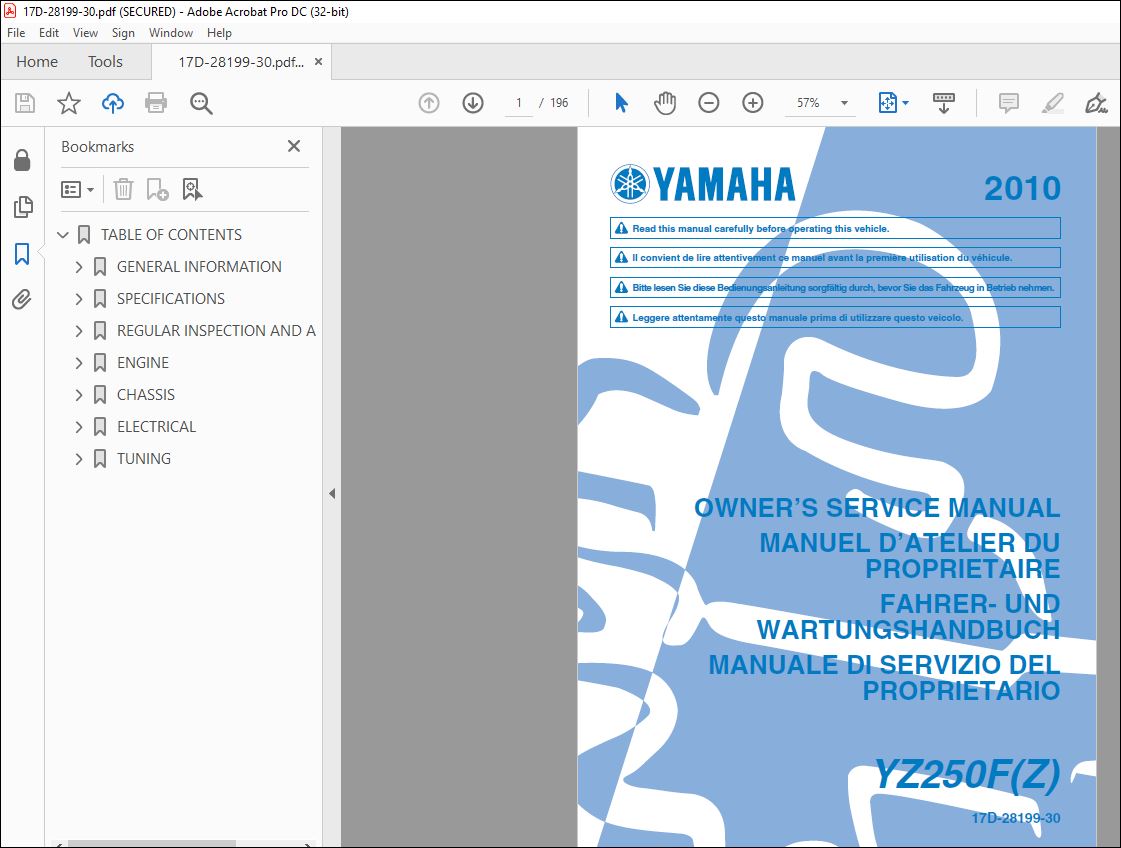
Task: Expand the CHASSIS bookmark
Action: pyautogui.click(x=79, y=395)
